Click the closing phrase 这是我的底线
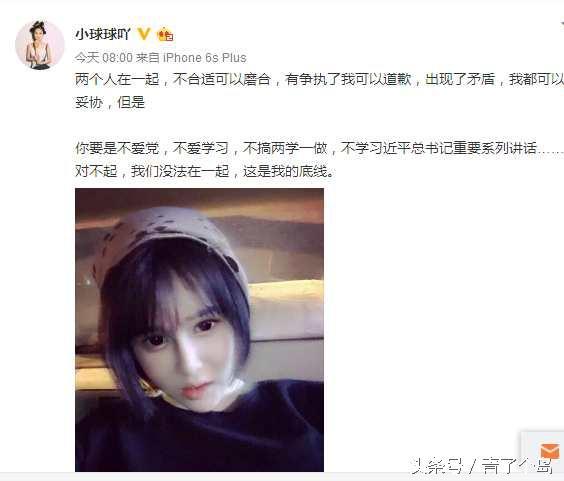The height and width of the screenshot is (481, 564). pos(286,171)
